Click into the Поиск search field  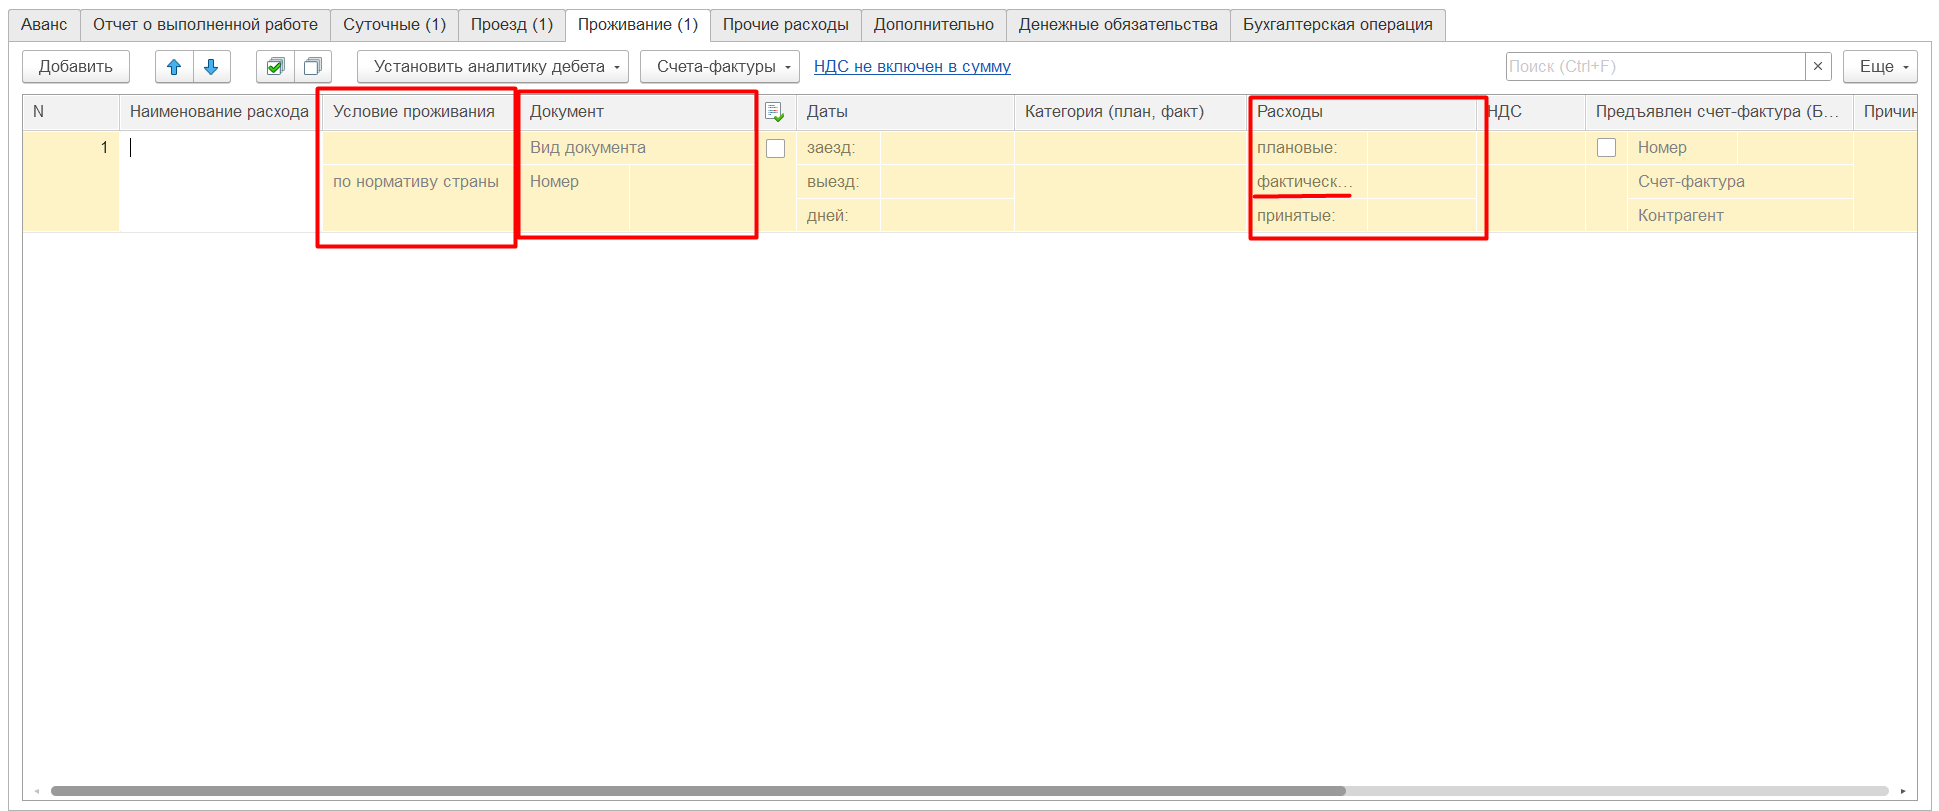(1655, 67)
